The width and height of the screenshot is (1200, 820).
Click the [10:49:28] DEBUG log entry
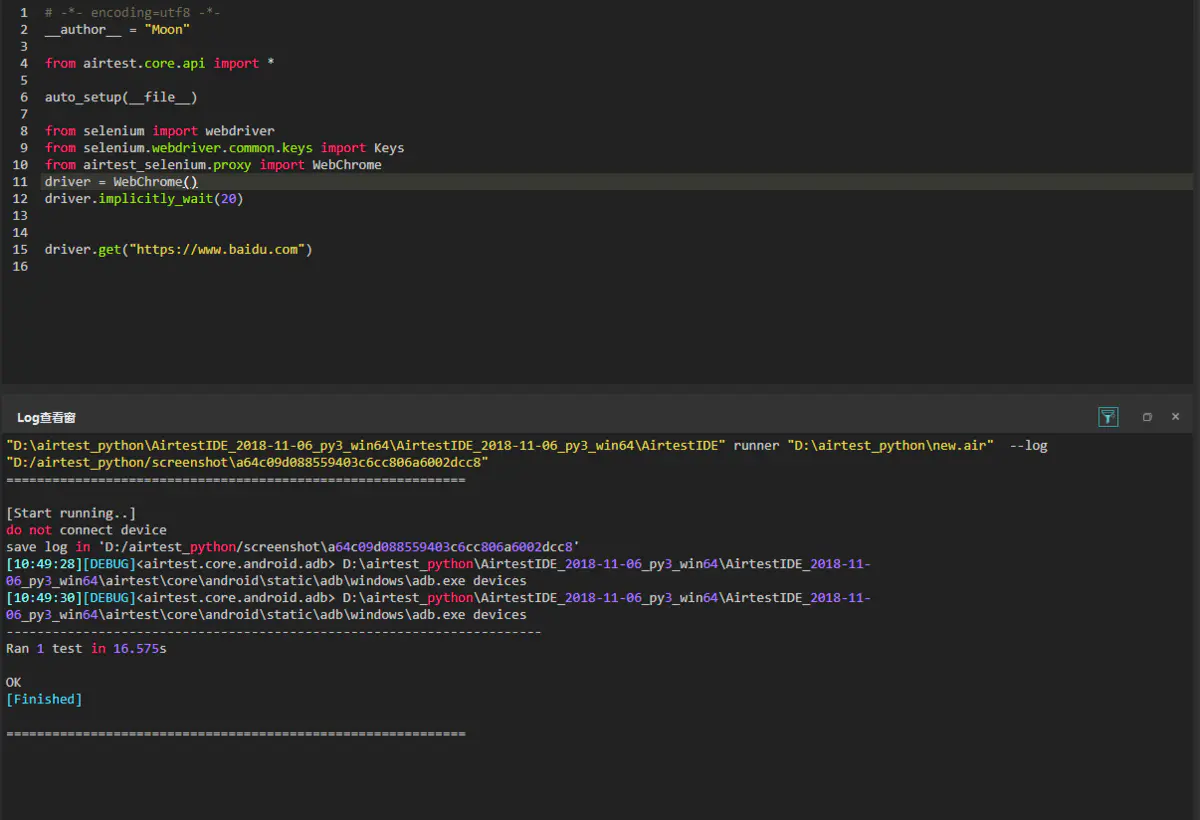pyautogui.click(x=438, y=573)
